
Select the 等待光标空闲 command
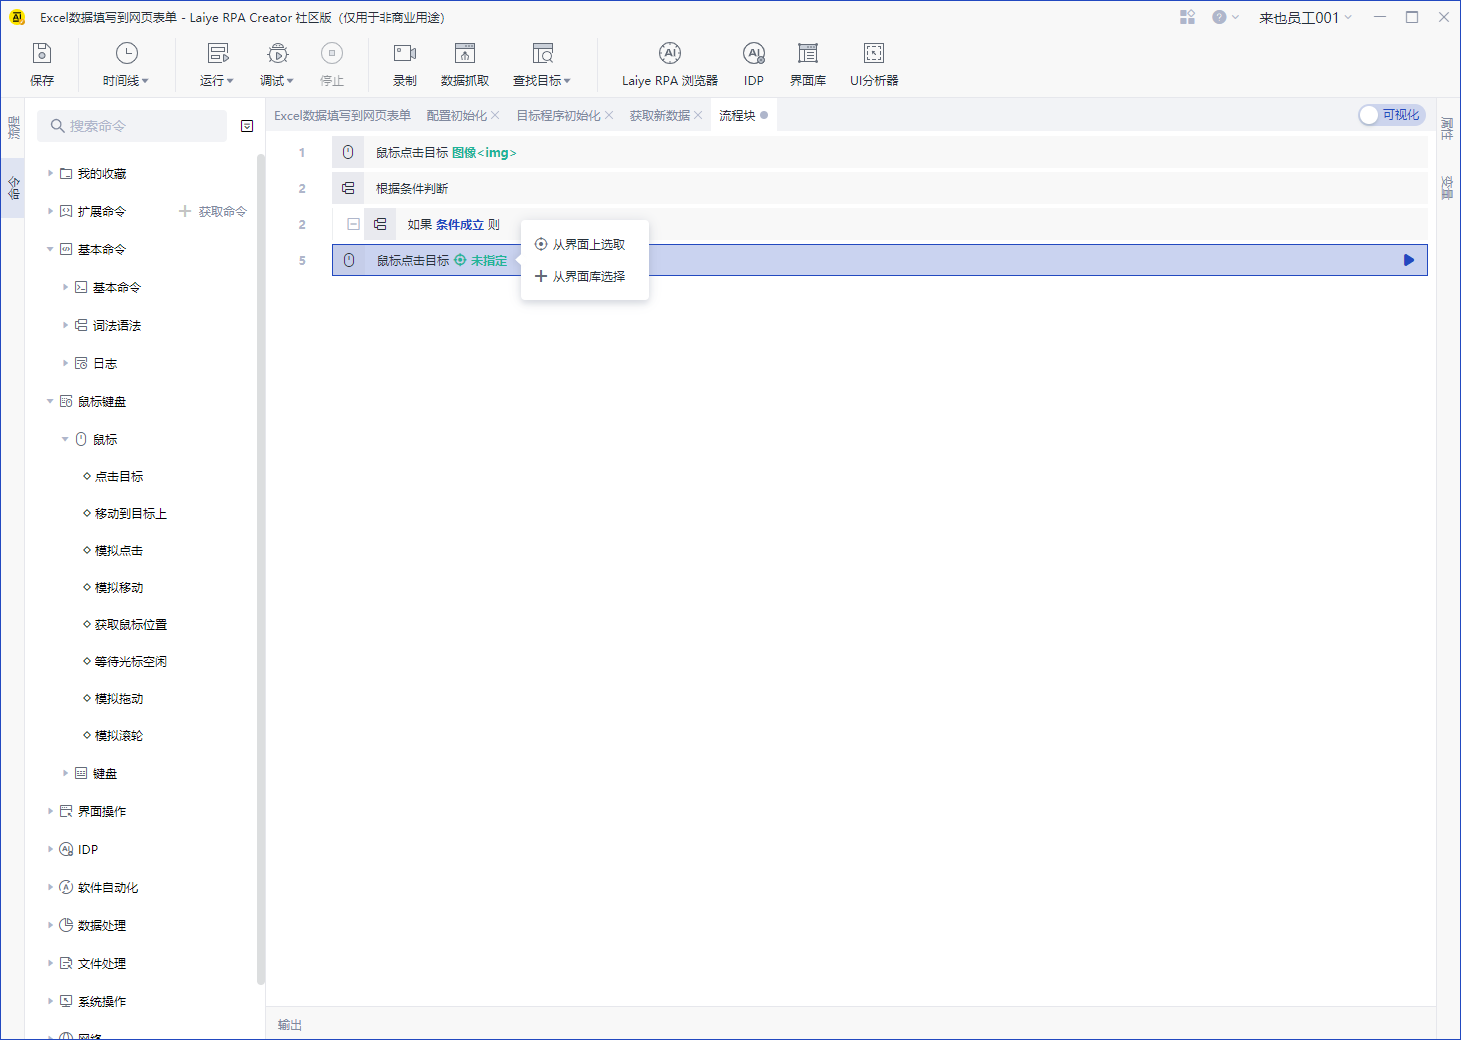pos(131,661)
